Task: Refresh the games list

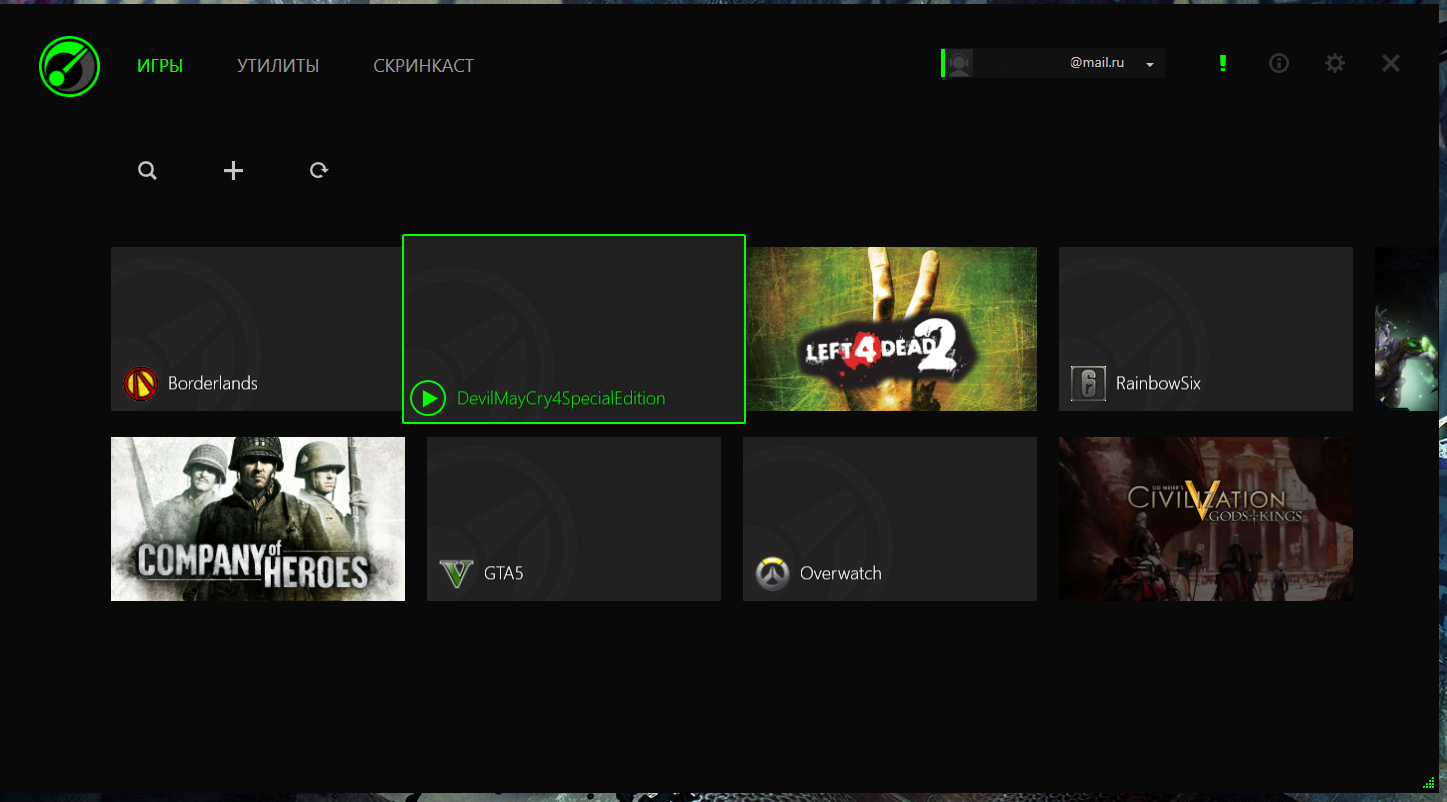Action: 319,171
